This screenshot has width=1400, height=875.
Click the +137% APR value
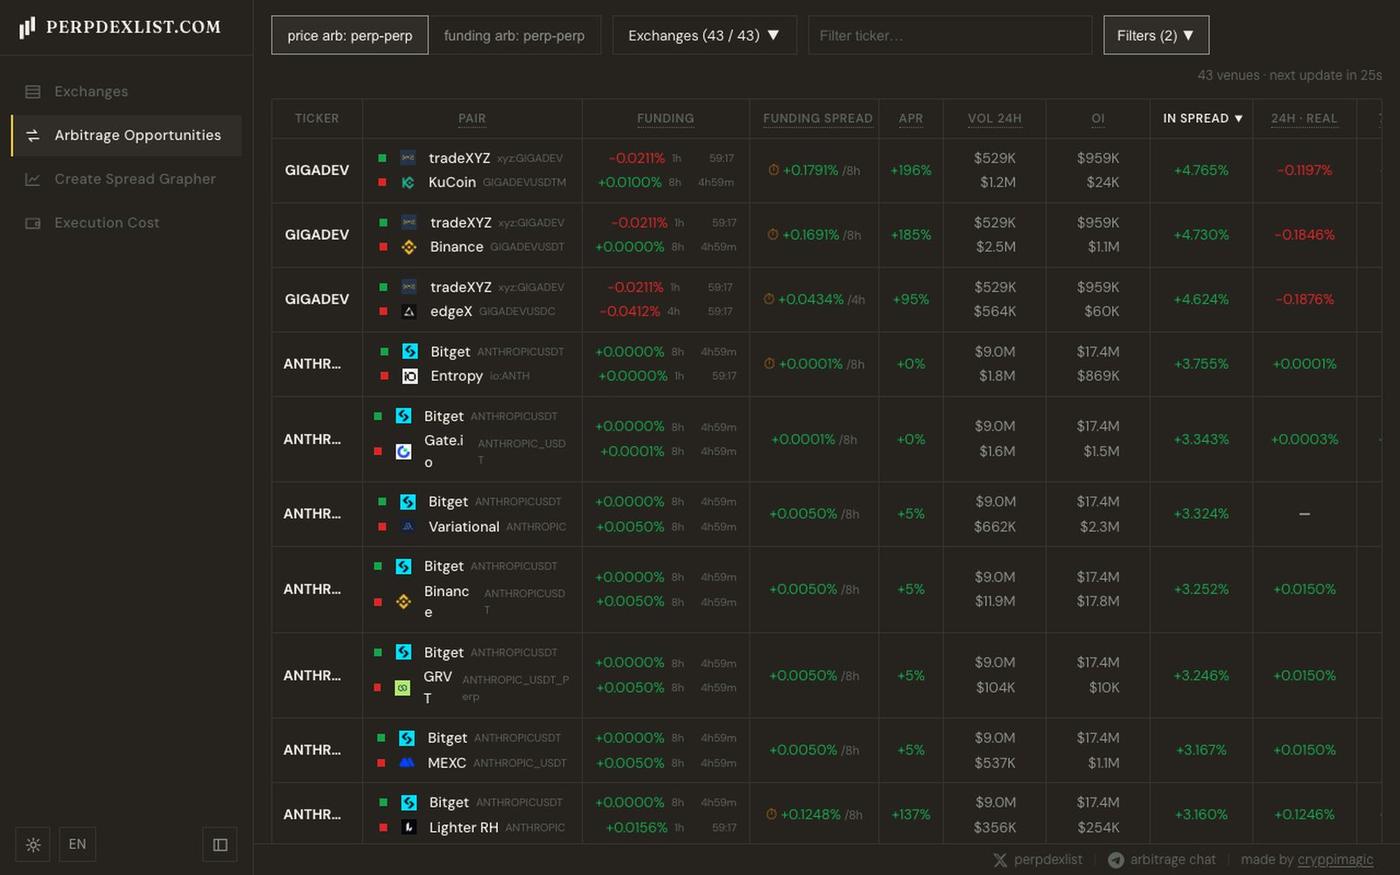coord(911,815)
